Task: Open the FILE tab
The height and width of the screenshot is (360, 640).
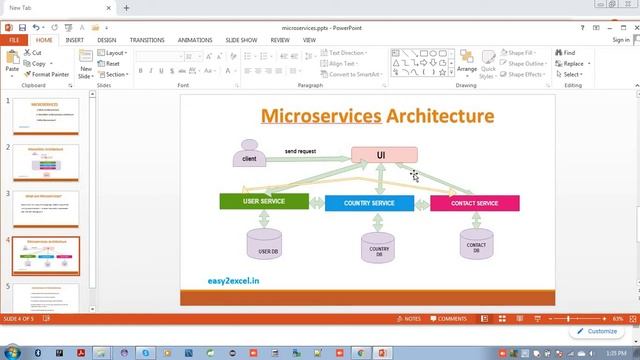Action: (x=14, y=40)
